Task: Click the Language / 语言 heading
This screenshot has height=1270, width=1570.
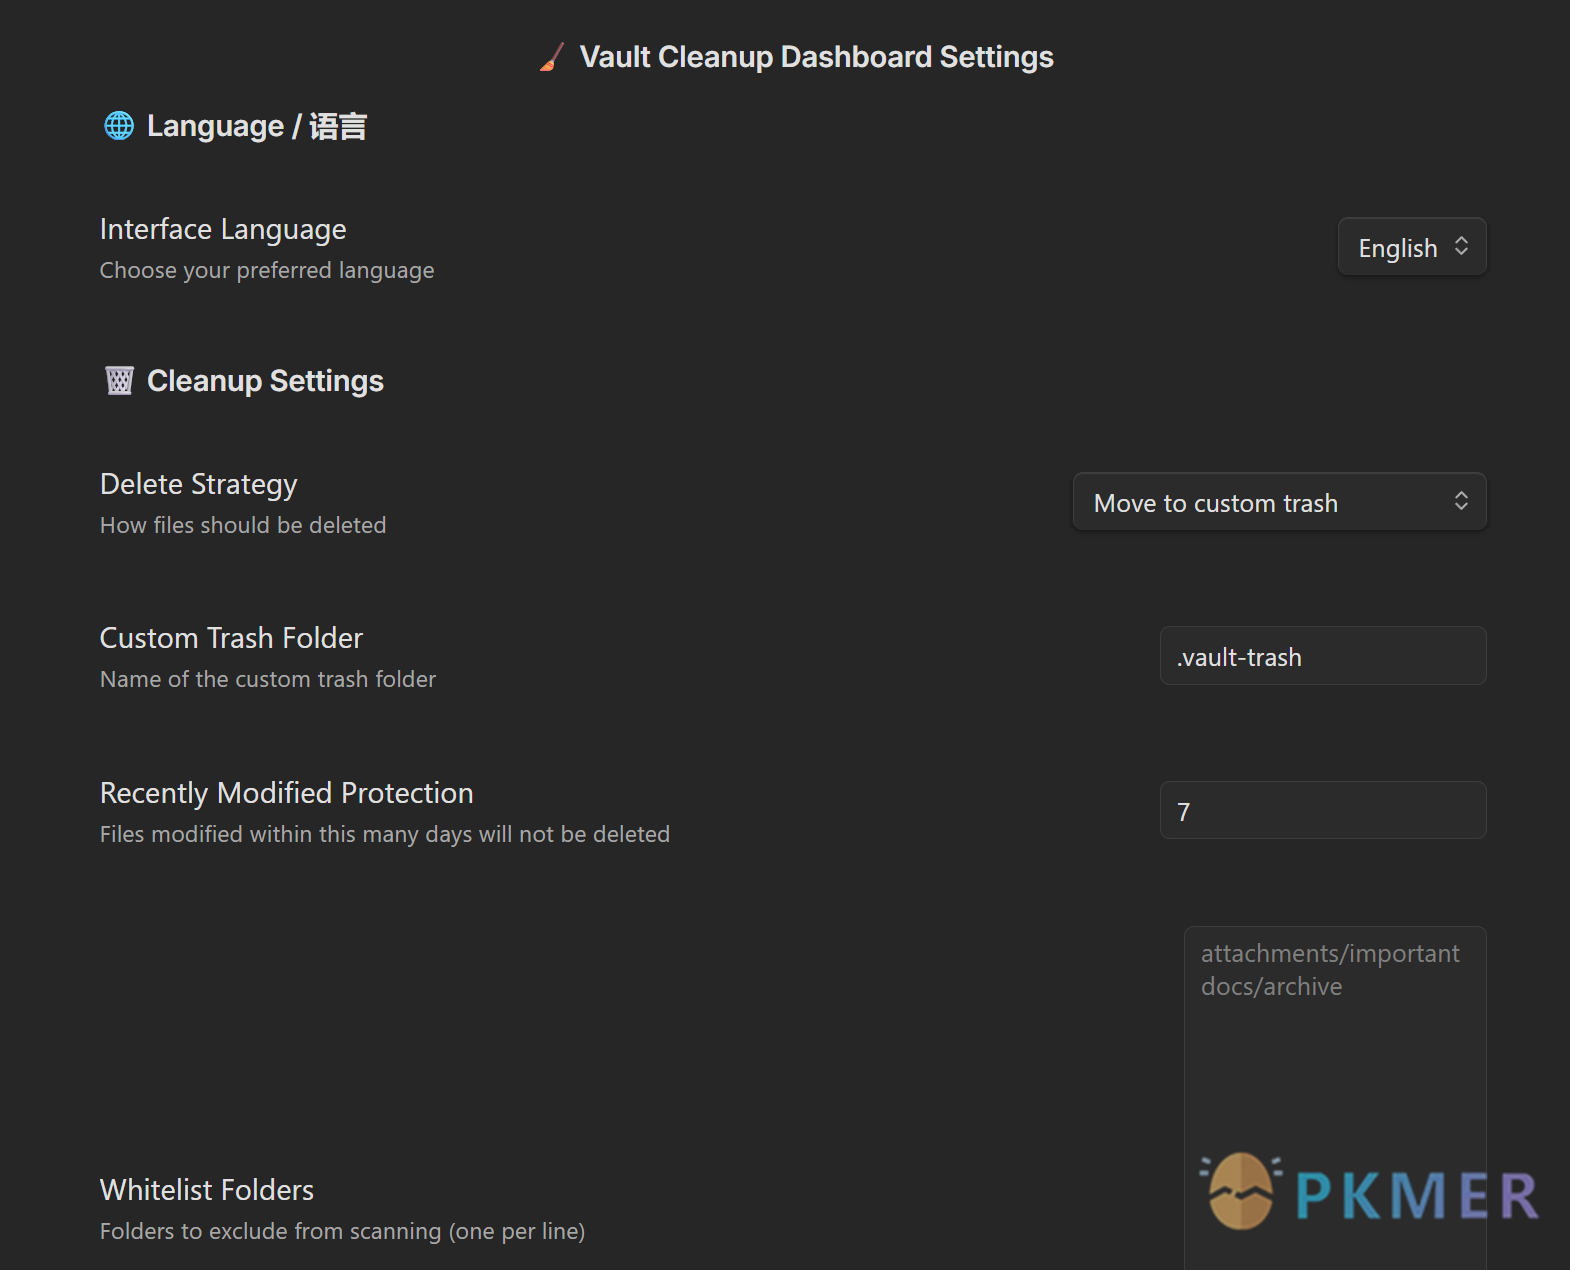Action: 257,126
